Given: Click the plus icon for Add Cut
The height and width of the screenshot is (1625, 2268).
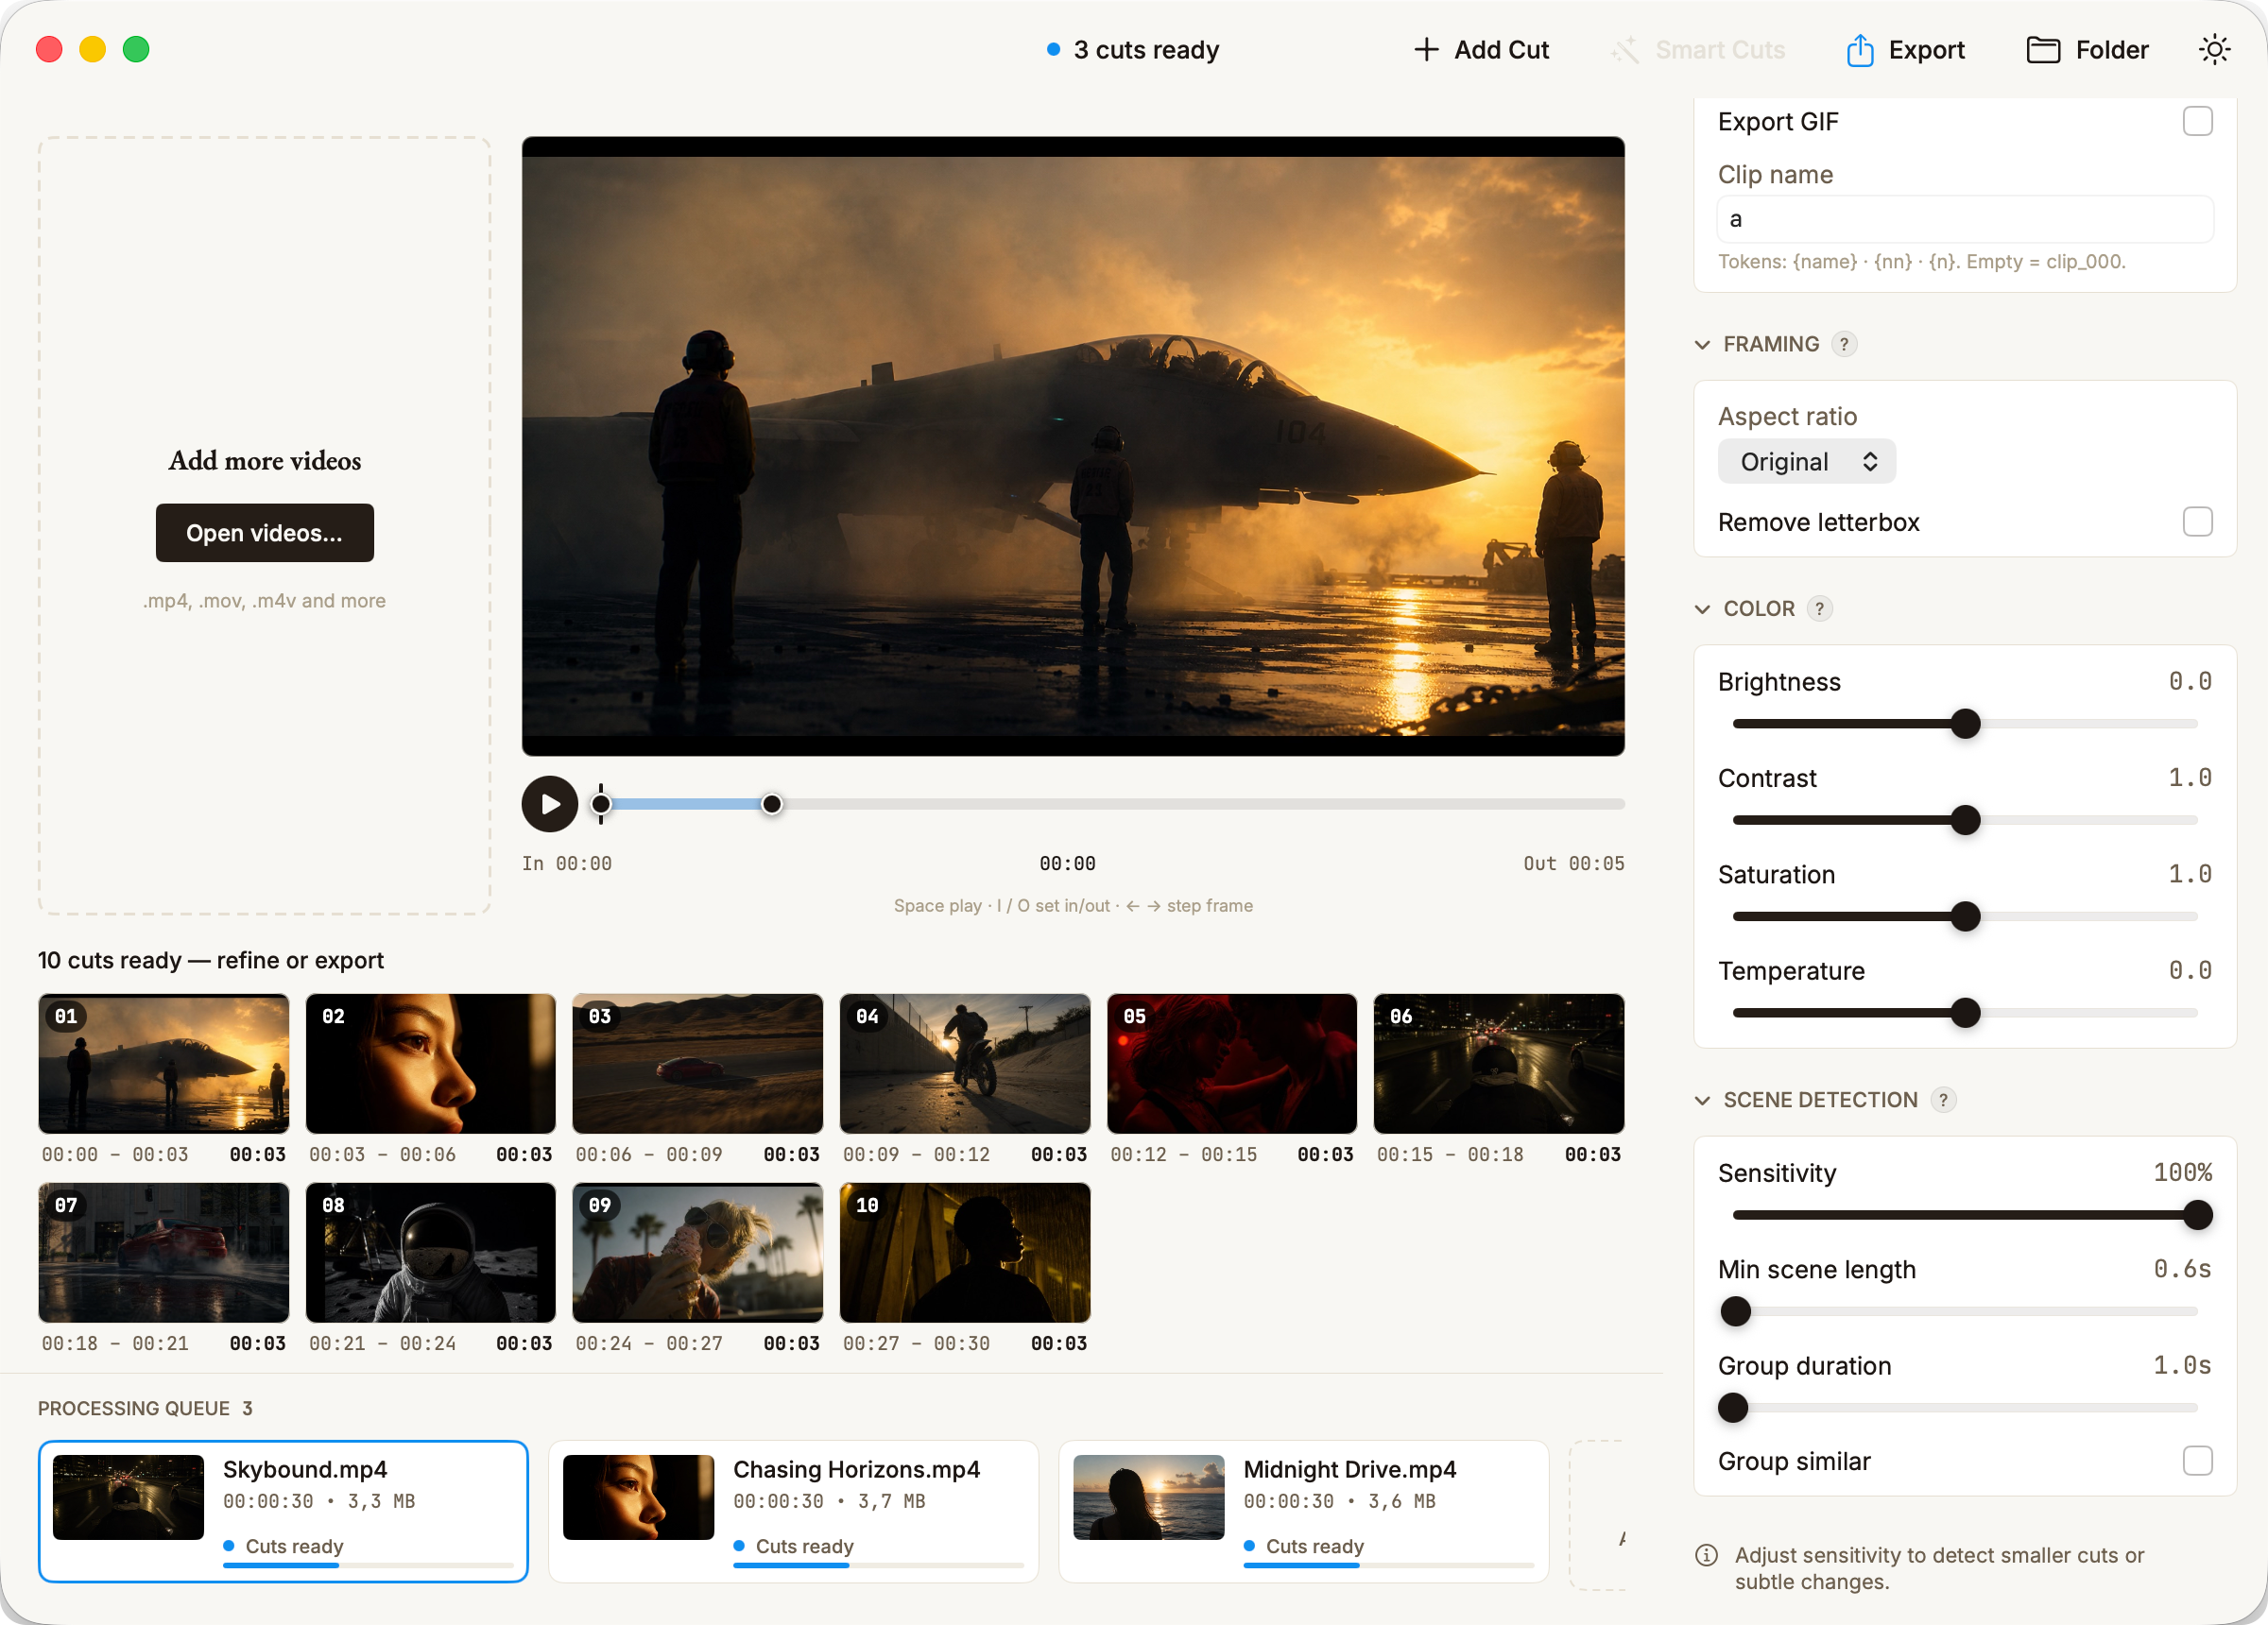Looking at the screenshot, I should click(1426, 49).
